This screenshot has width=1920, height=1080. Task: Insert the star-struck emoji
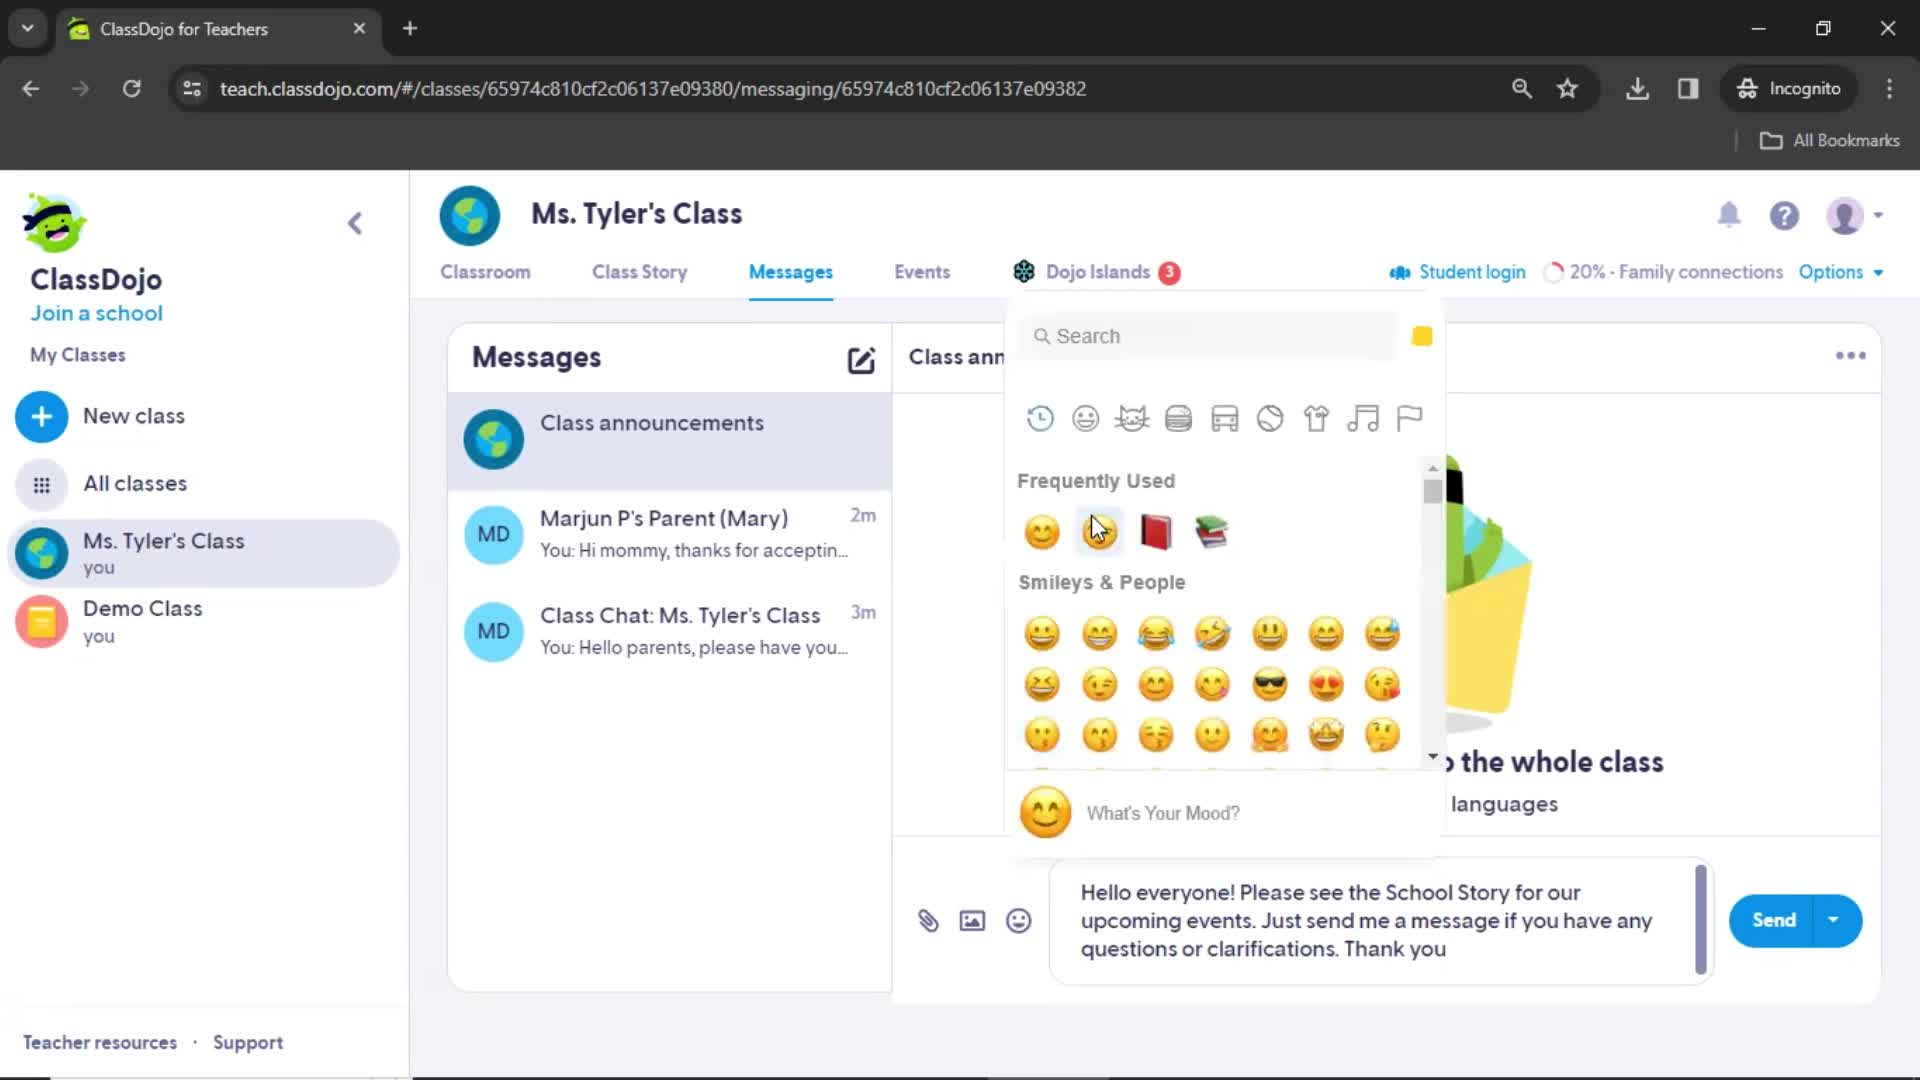(1326, 736)
